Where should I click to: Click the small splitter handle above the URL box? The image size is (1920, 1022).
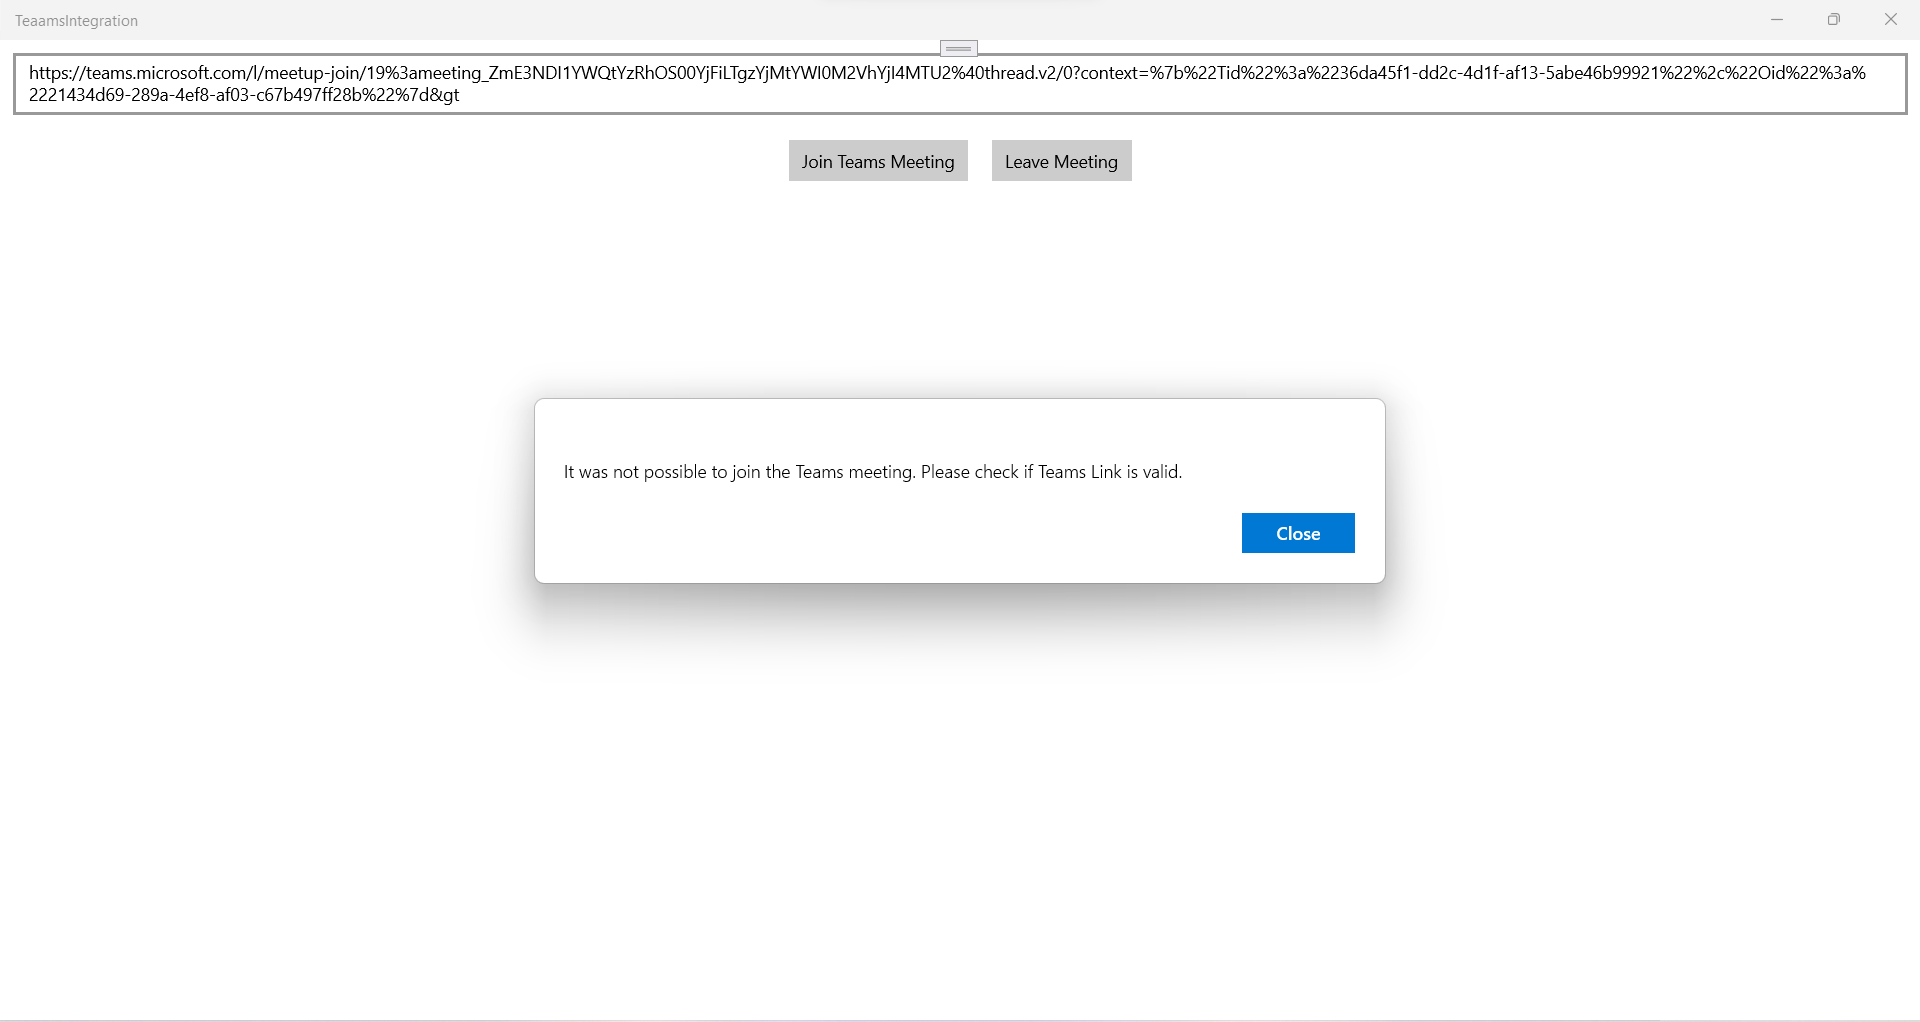(958, 47)
